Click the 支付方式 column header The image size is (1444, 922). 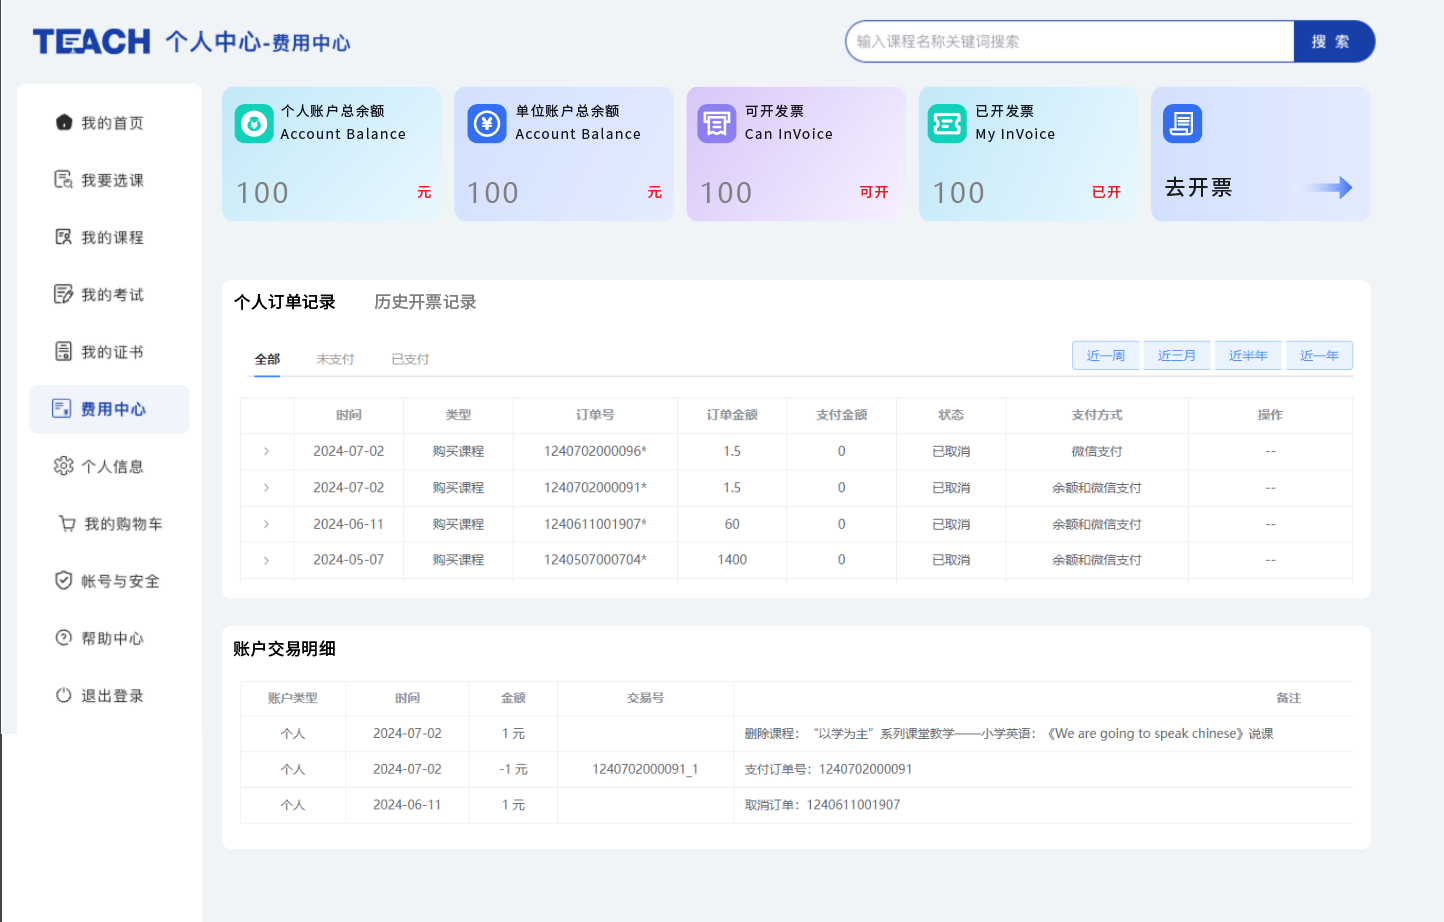pos(1097,415)
